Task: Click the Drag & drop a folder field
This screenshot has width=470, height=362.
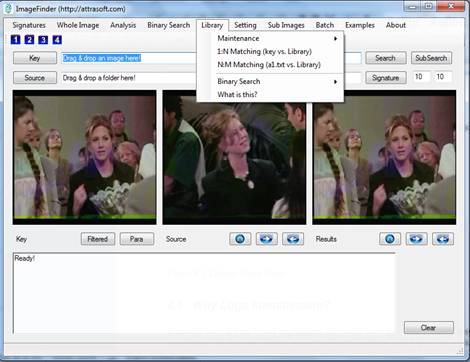Action: pos(128,78)
